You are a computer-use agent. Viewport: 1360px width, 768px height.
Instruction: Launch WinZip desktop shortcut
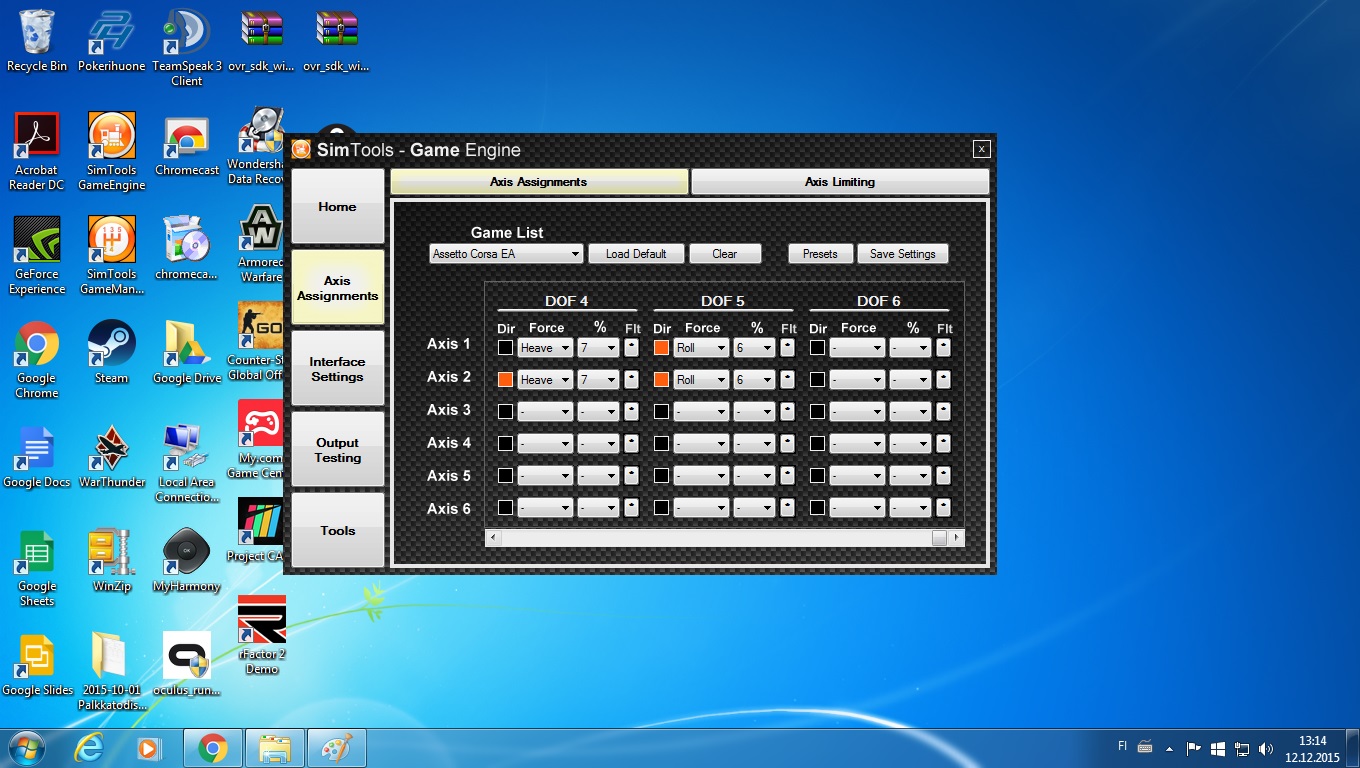point(112,561)
